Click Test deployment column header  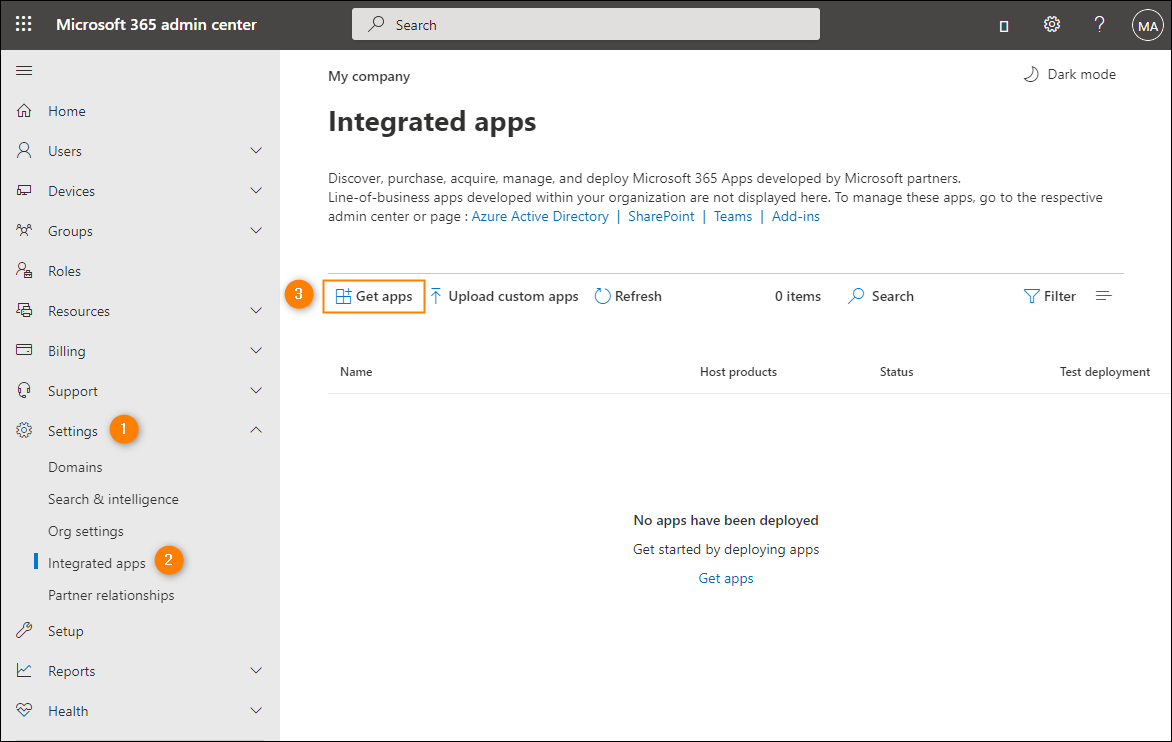coord(1105,371)
